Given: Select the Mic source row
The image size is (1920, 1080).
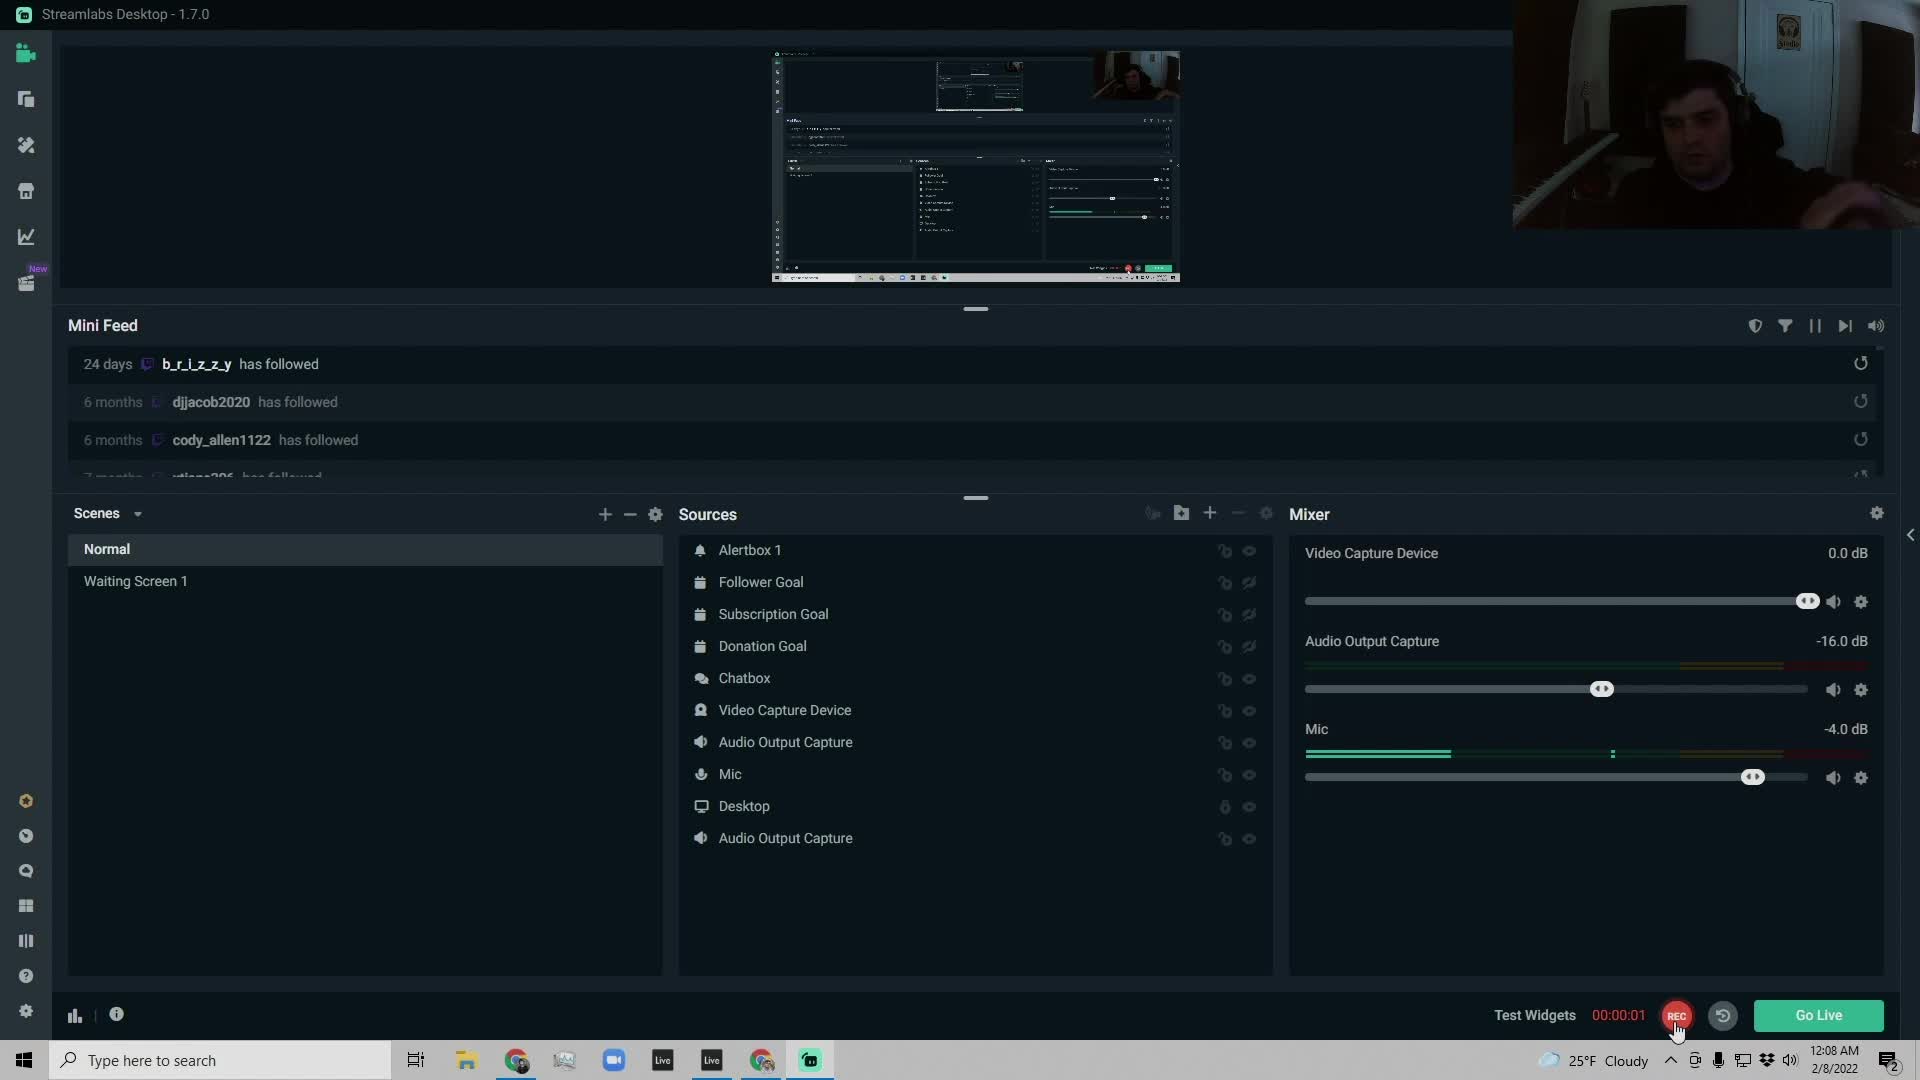Looking at the screenshot, I should pyautogui.click(x=975, y=774).
